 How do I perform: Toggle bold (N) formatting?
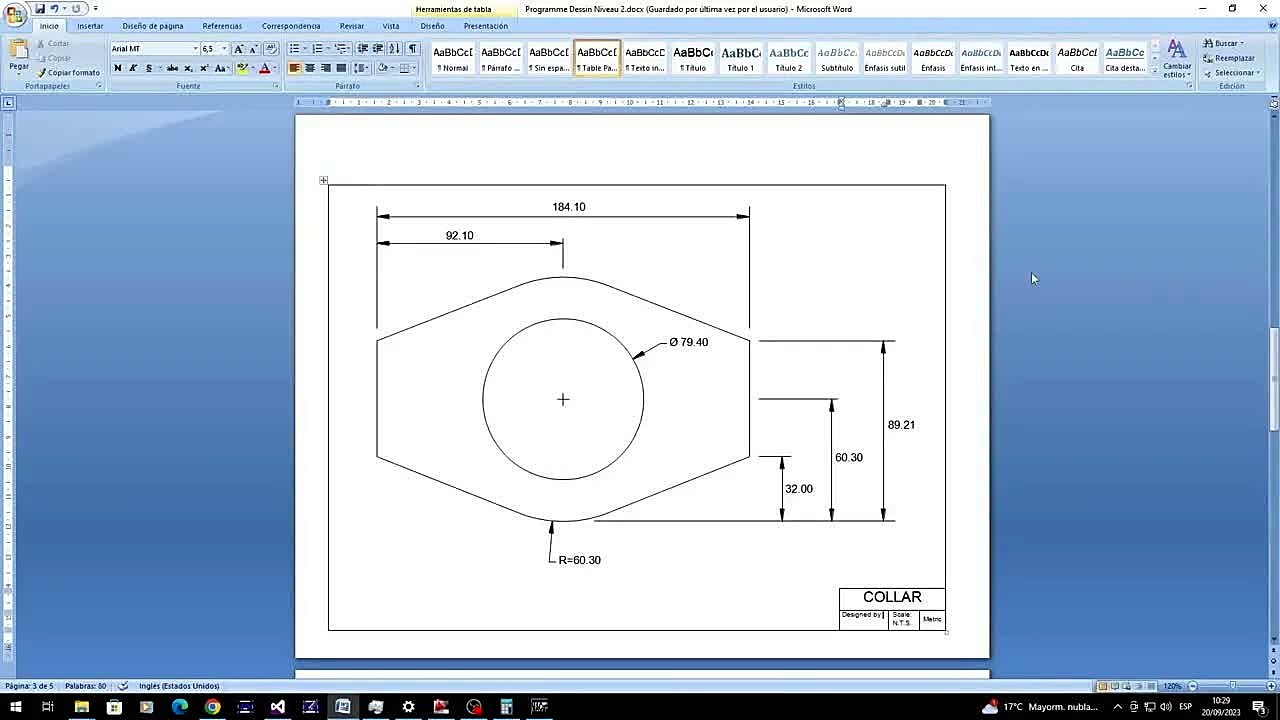[117, 68]
